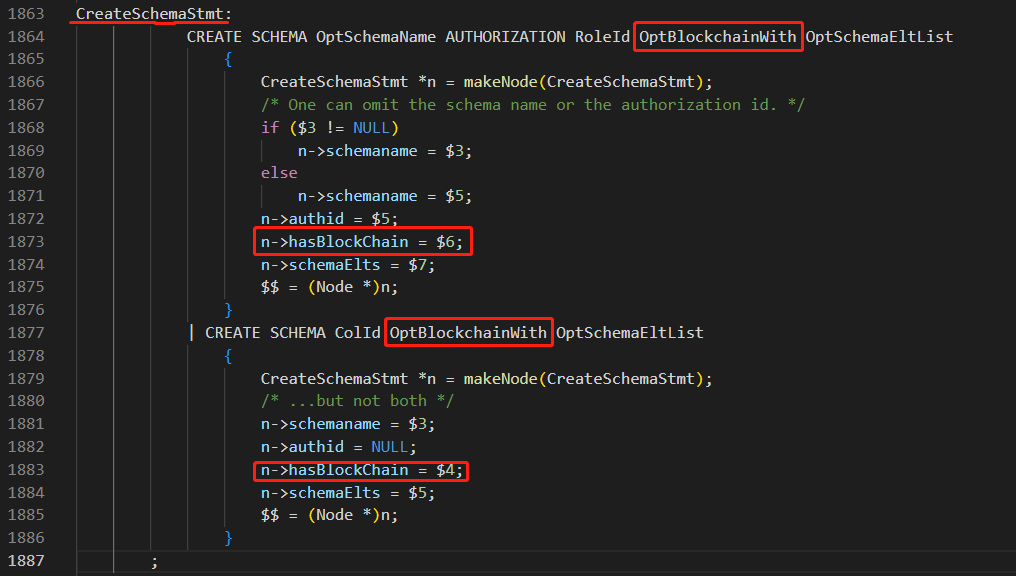Click line number 1877 in the gutter
The height and width of the screenshot is (576, 1016).
26,332
